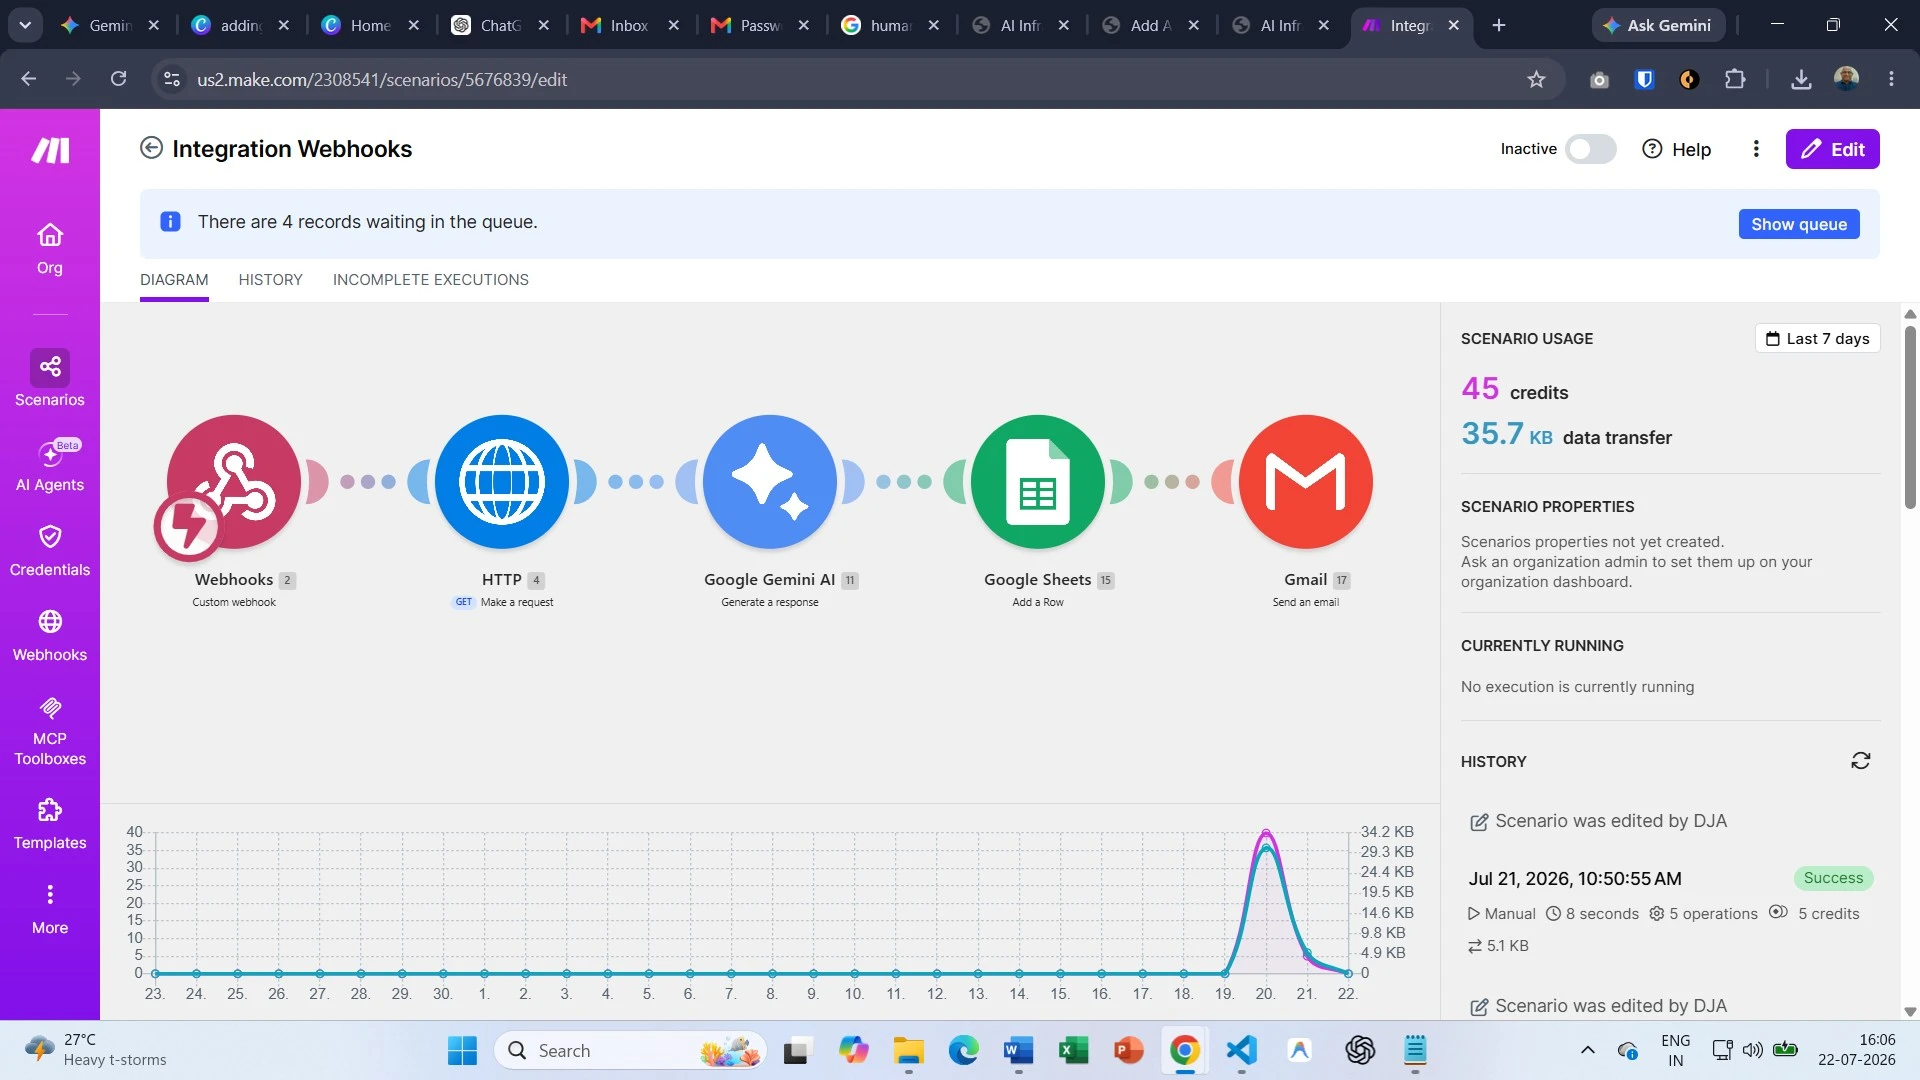Open AI Agents beta section
The image size is (1920, 1080).
pyautogui.click(x=50, y=467)
